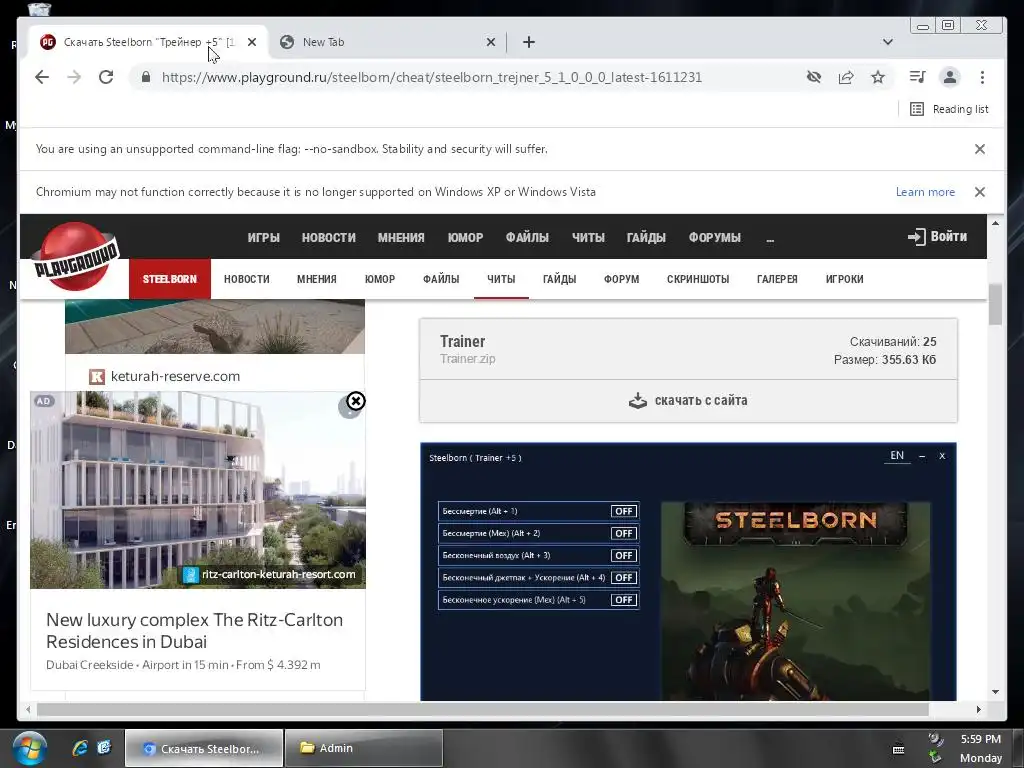
Task: Launch Internet Explorer from the taskbar
Action: point(80,748)
